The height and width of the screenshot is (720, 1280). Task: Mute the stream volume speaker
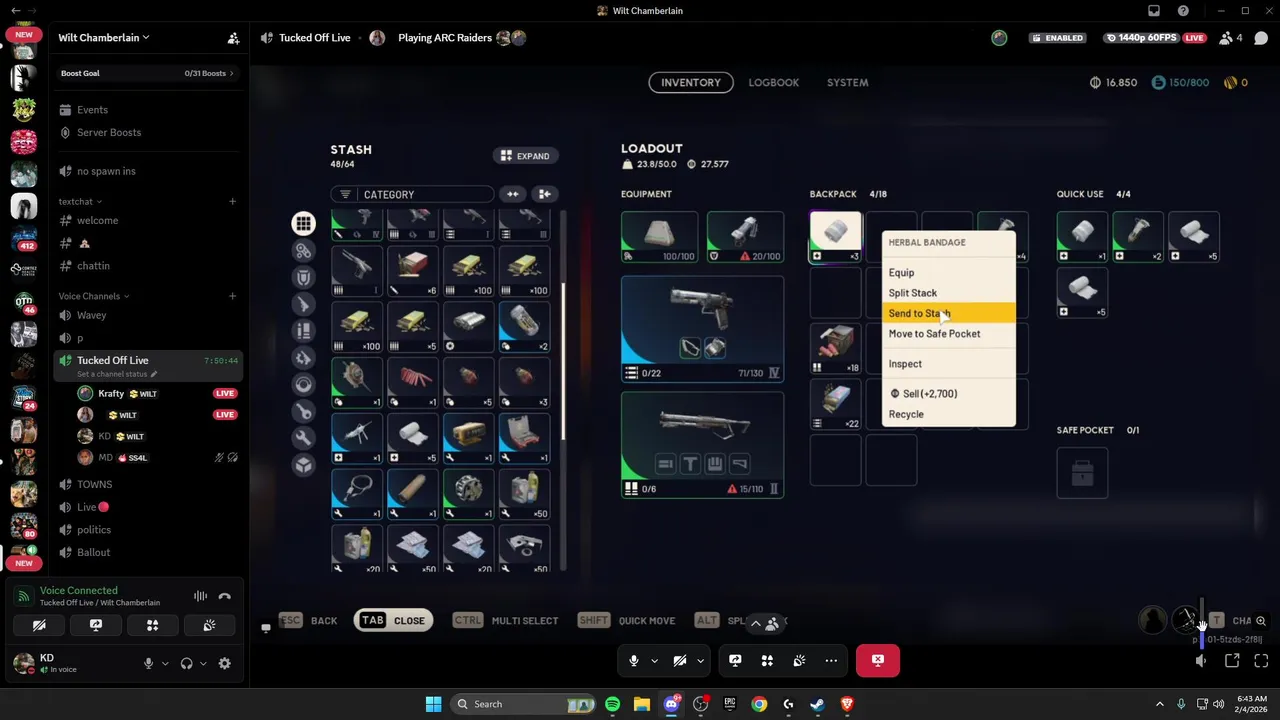[1201, 660]
